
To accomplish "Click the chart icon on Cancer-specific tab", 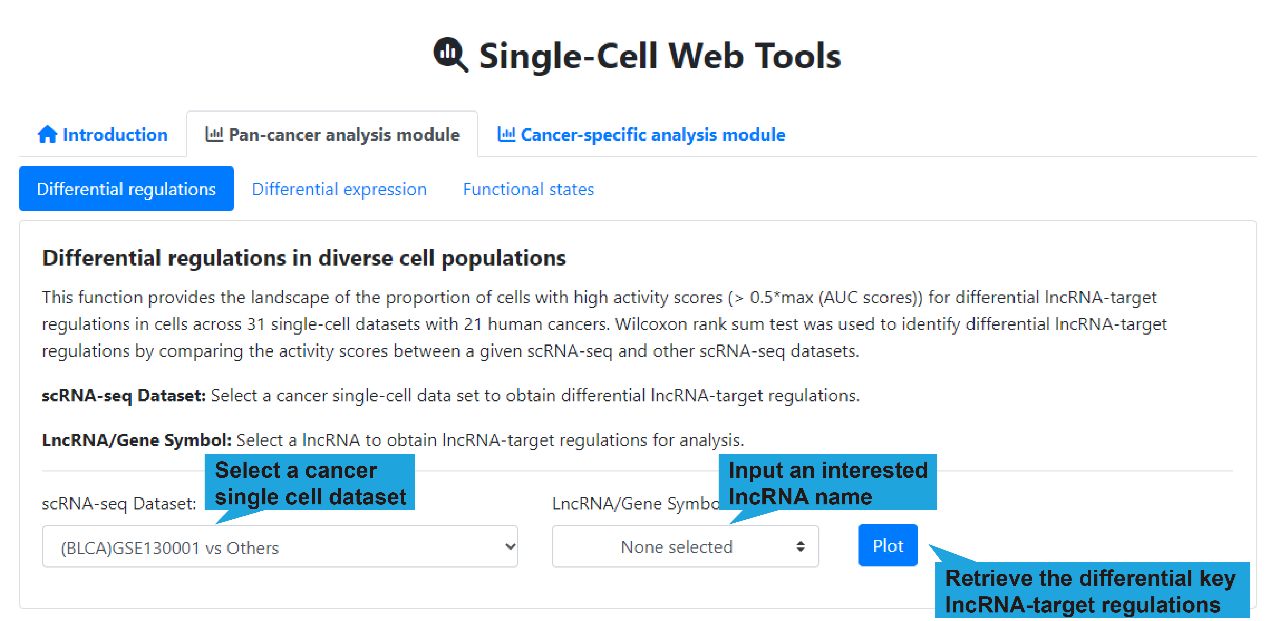I will click(507, 134).
